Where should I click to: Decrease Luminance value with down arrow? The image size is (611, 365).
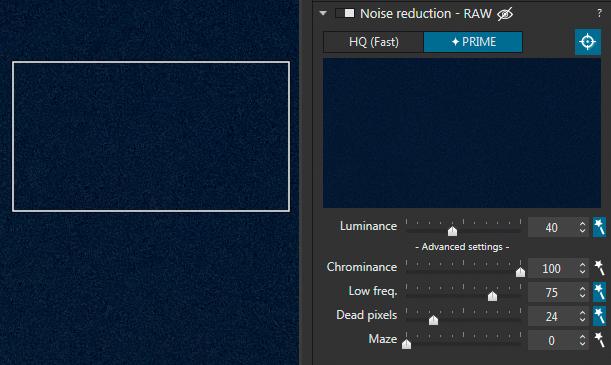(x=582, y=231)
